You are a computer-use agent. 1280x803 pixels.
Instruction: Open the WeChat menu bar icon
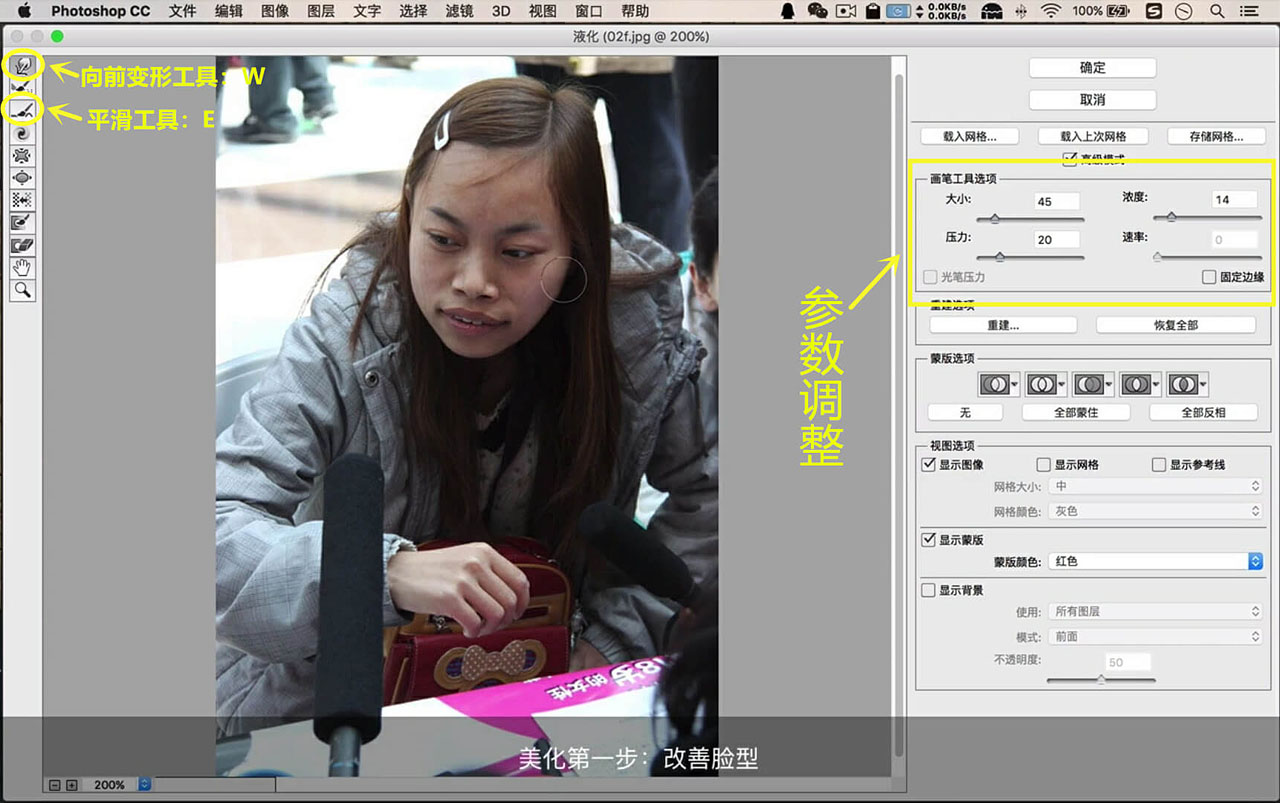(817, 11)
